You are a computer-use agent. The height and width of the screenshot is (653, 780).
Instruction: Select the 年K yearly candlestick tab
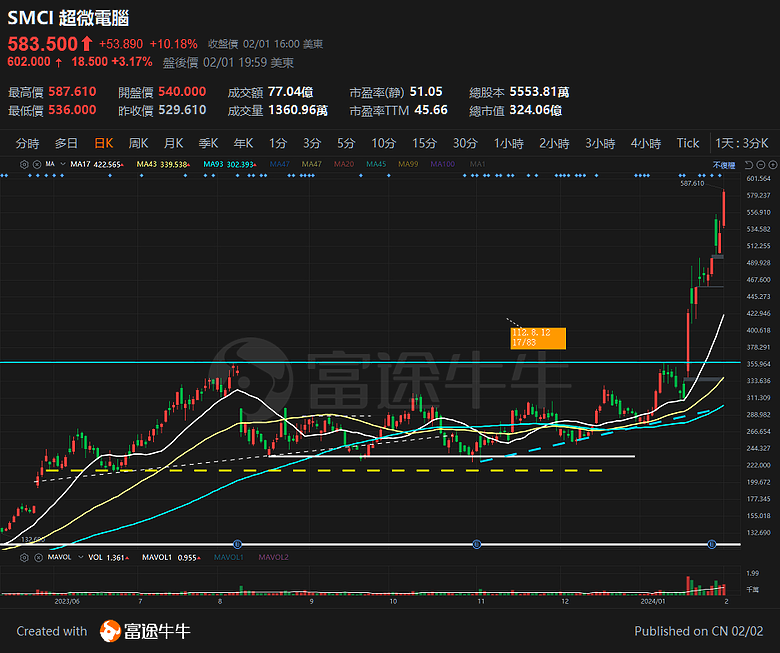(x=243, y=144)
